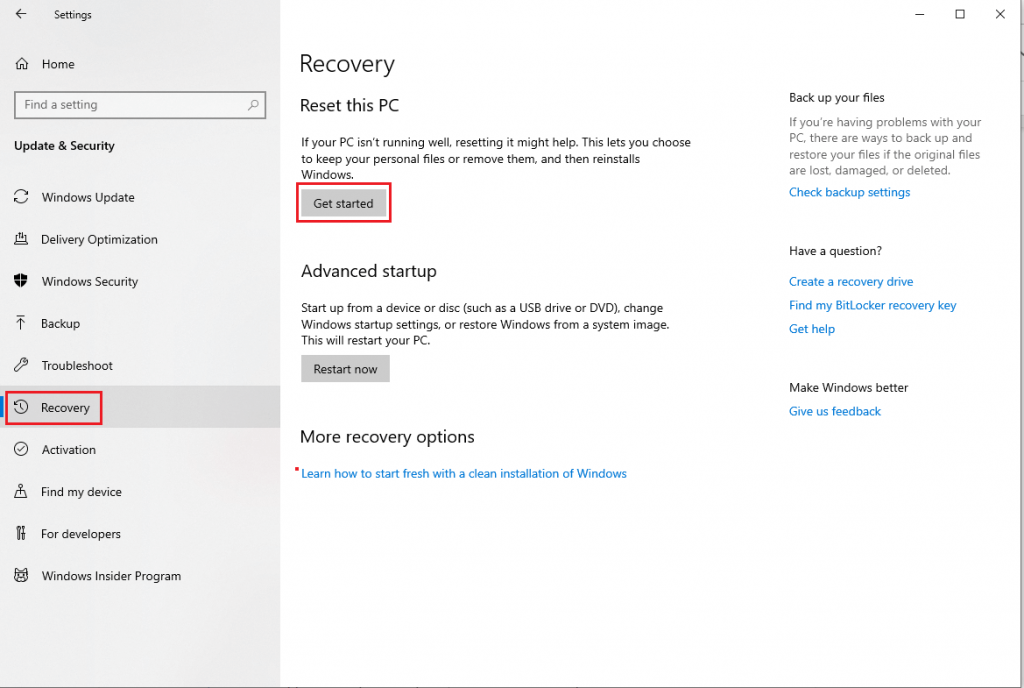Minimize the Settings window

click(920, 14)
